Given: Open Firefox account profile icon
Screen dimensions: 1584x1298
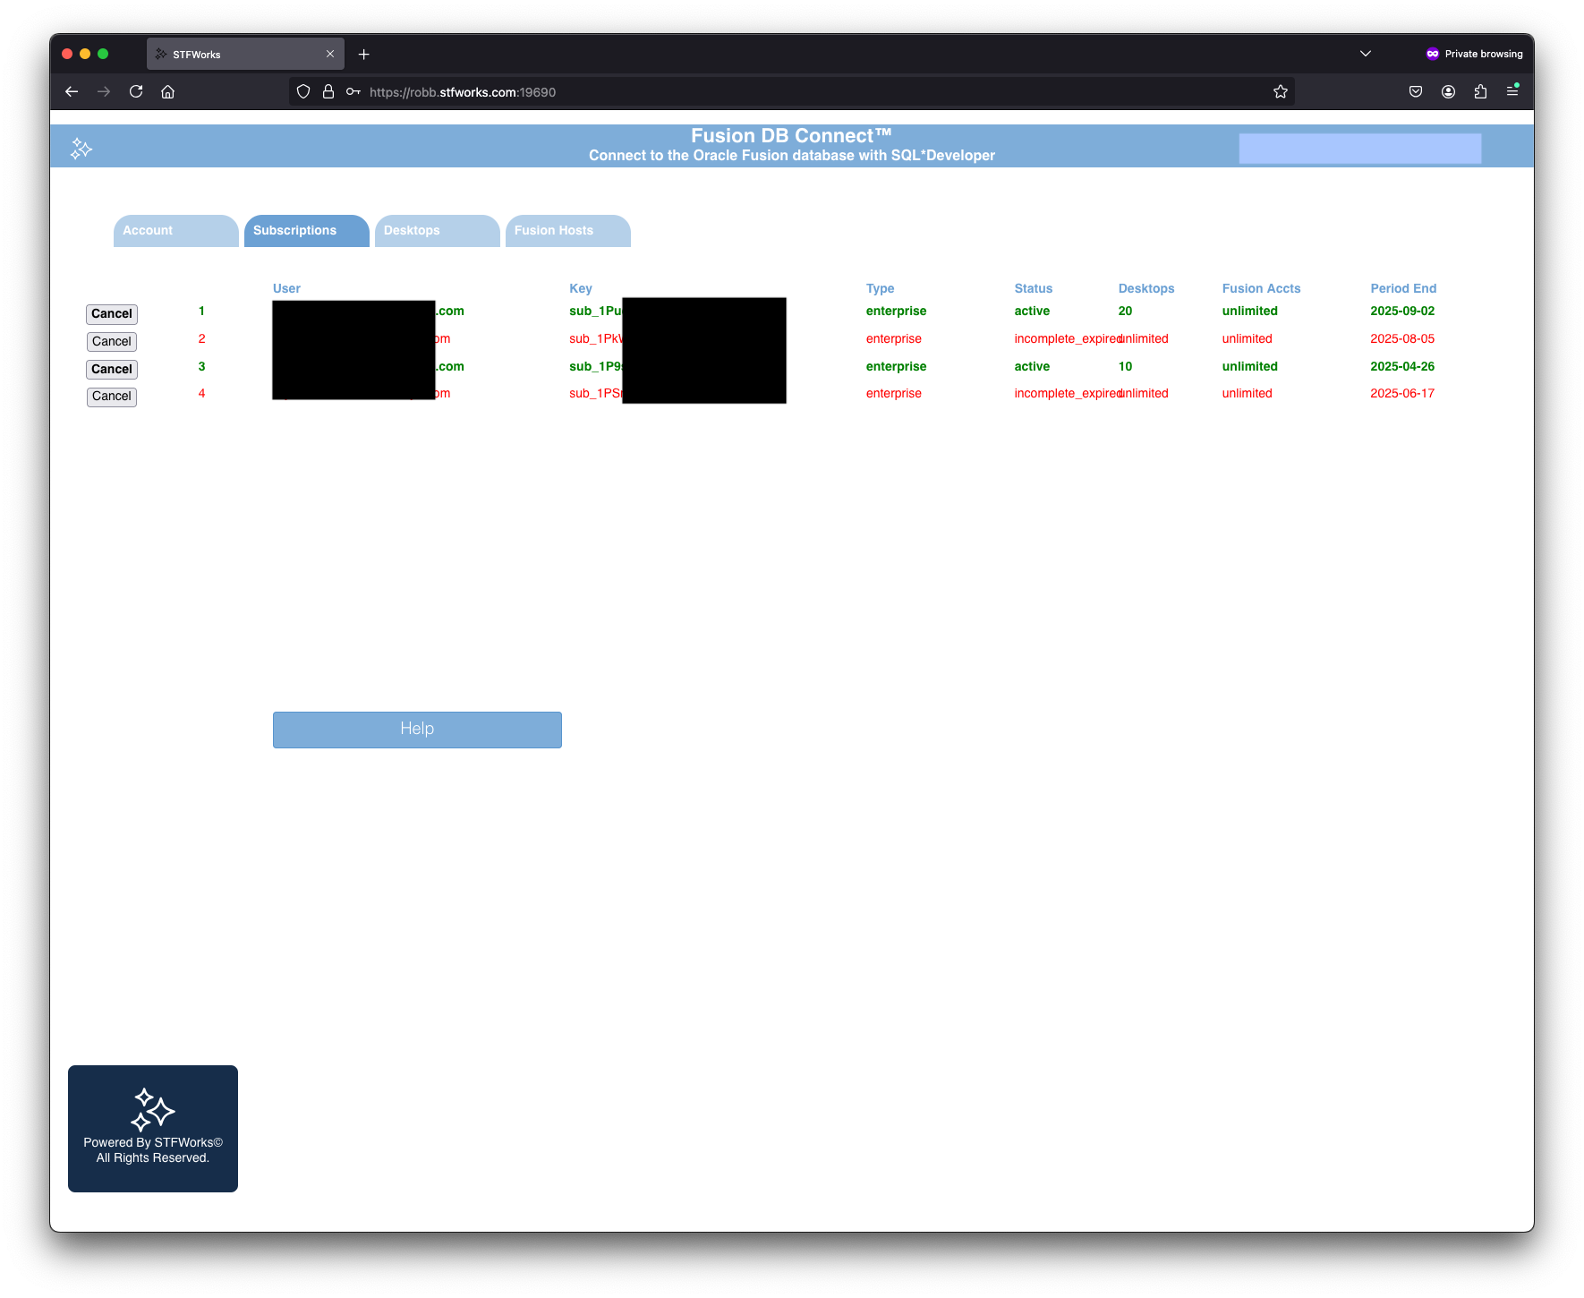Looking at the screenshot, I should pyautogui.click(x=1448, y=92).
